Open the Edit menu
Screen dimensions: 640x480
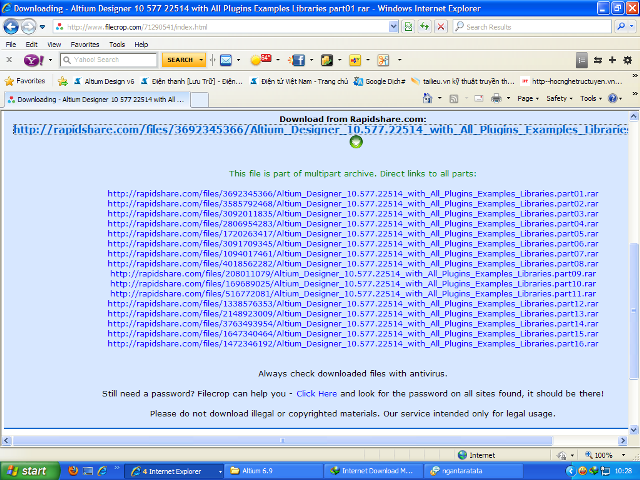click(31, 44)
